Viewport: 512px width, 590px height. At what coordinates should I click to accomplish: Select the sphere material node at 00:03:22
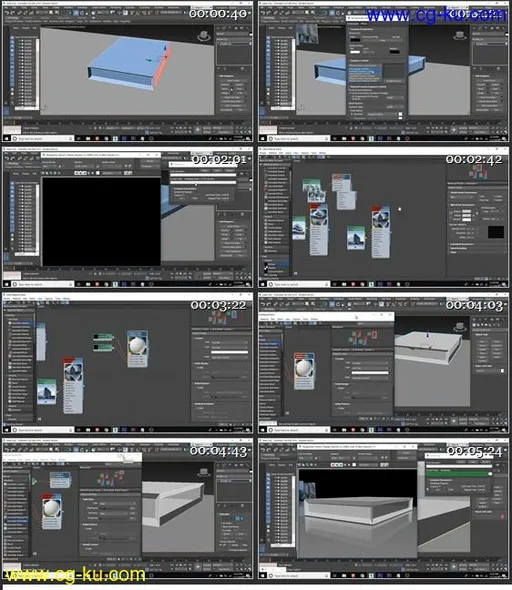tap(137, 348)
